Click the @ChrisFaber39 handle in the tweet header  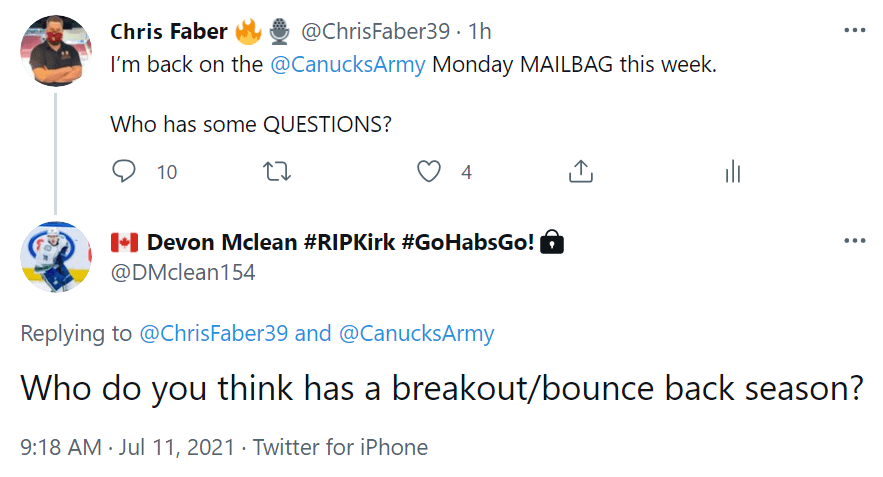(x=375, y=32)
